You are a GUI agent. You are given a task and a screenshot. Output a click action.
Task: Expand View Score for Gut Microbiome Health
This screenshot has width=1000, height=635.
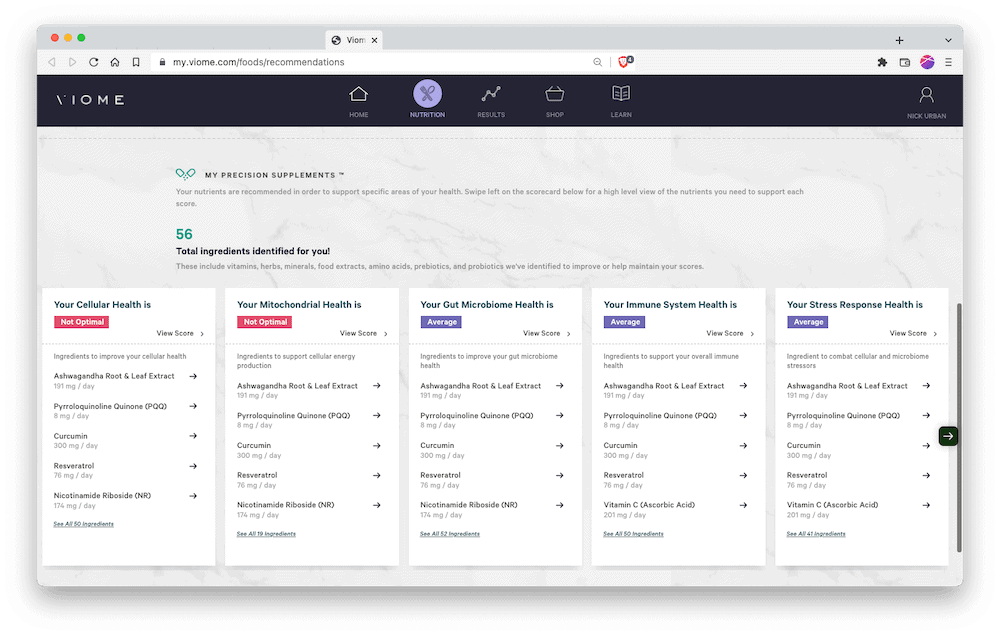[x=546, y=334]
